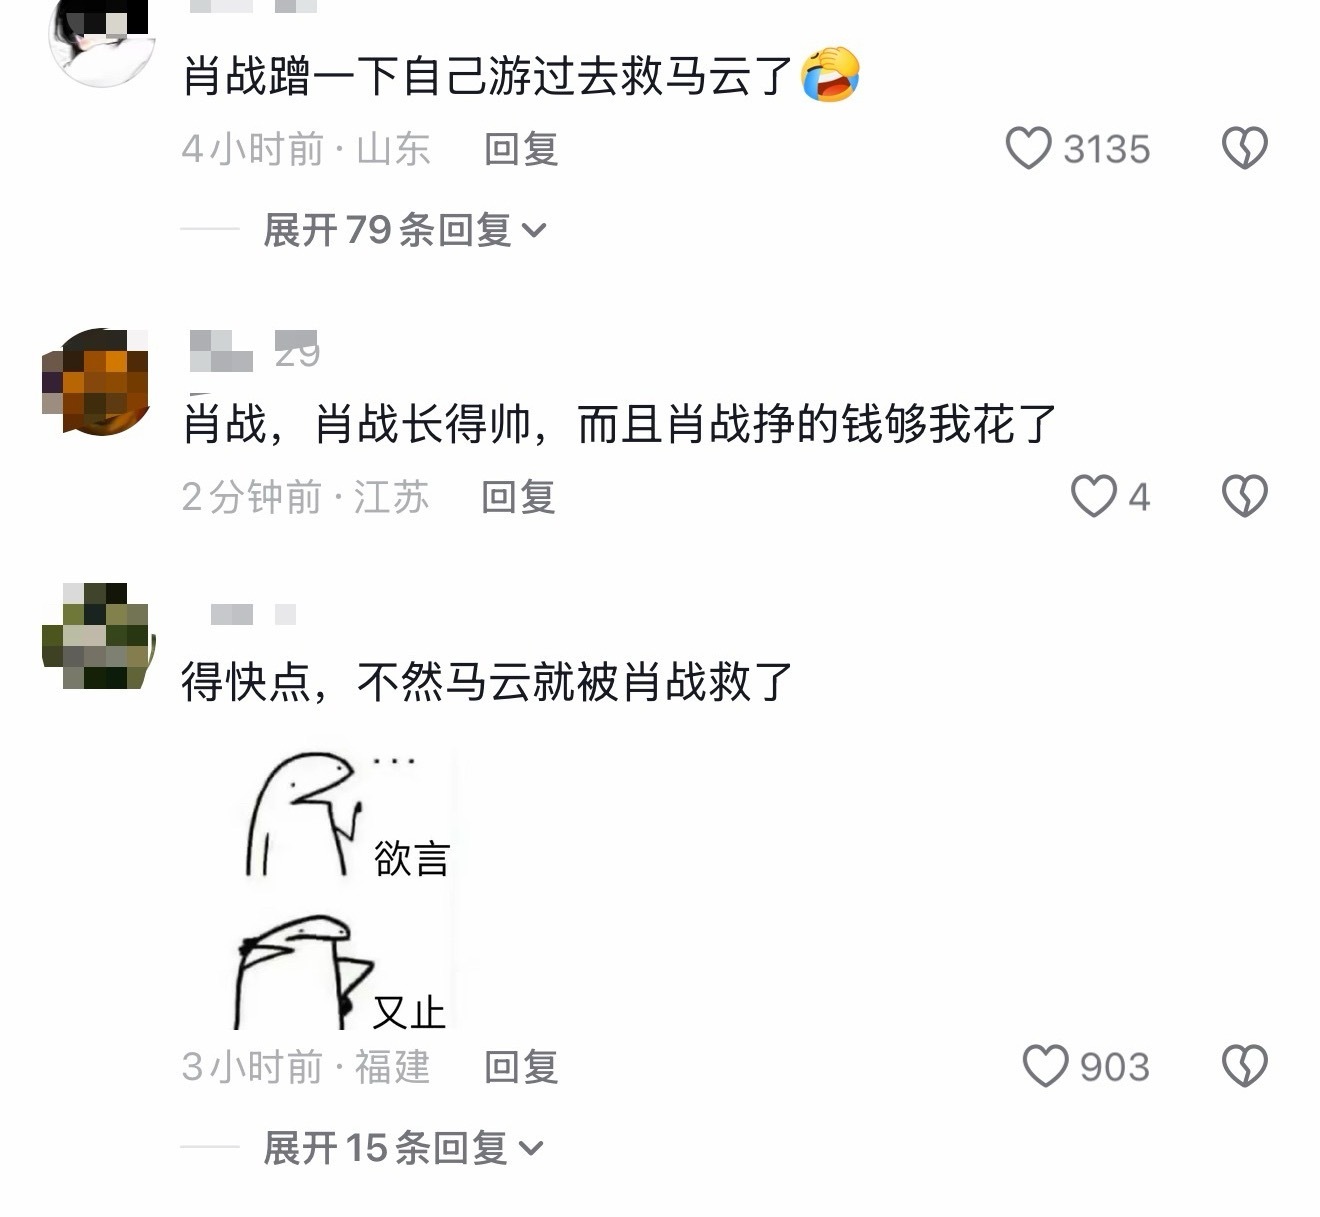Like the comment with 3135 likes
Image resolution: width=1320 pixels, height=1217 pixels.
tap(1028, 149)
